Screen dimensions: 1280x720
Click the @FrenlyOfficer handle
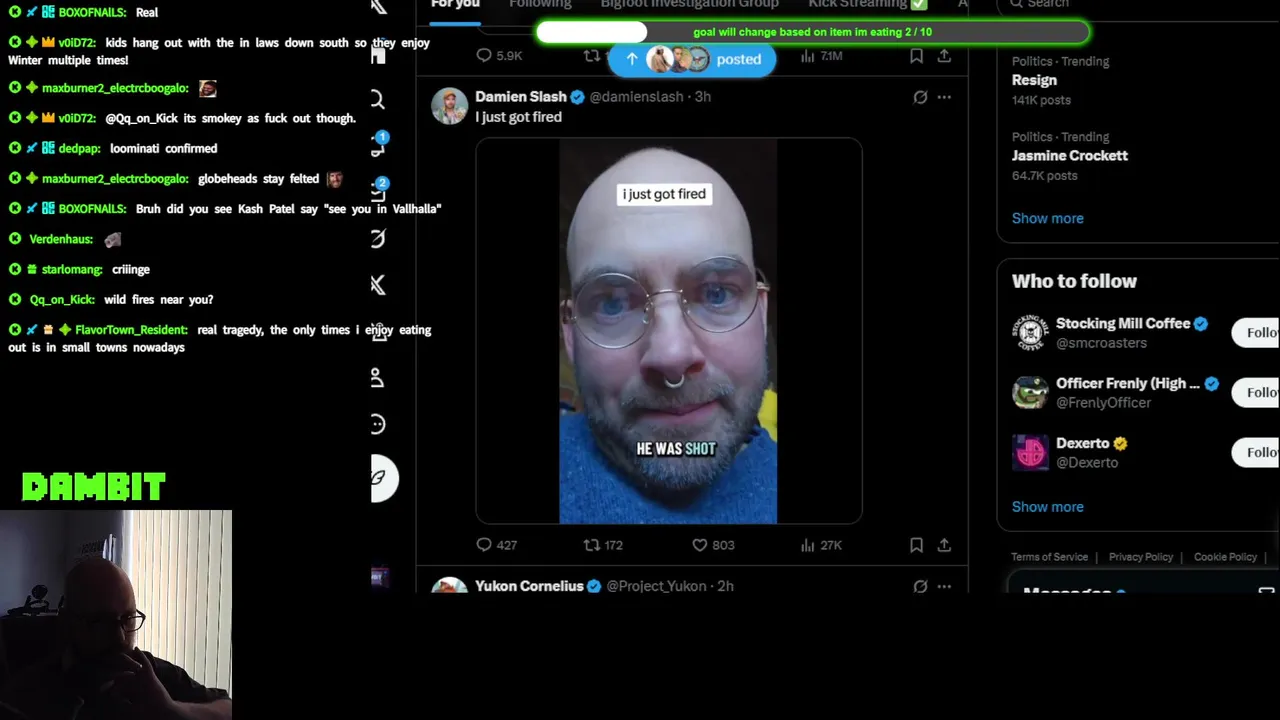point(1103,403)
